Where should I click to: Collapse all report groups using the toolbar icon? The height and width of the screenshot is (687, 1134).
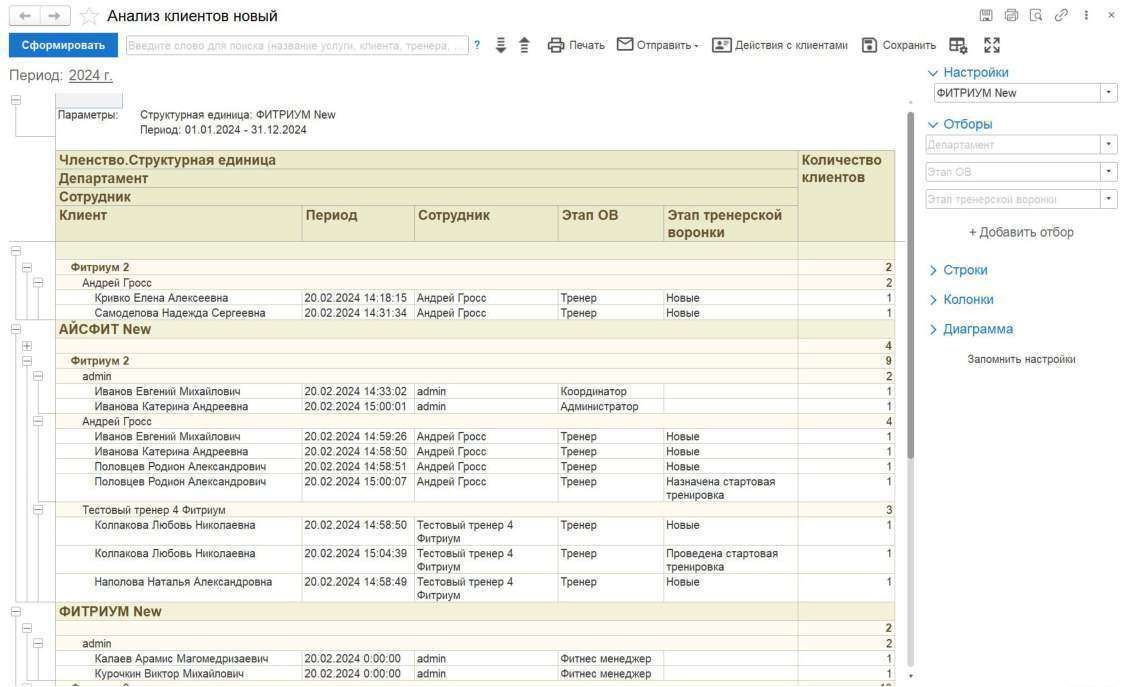524,45
